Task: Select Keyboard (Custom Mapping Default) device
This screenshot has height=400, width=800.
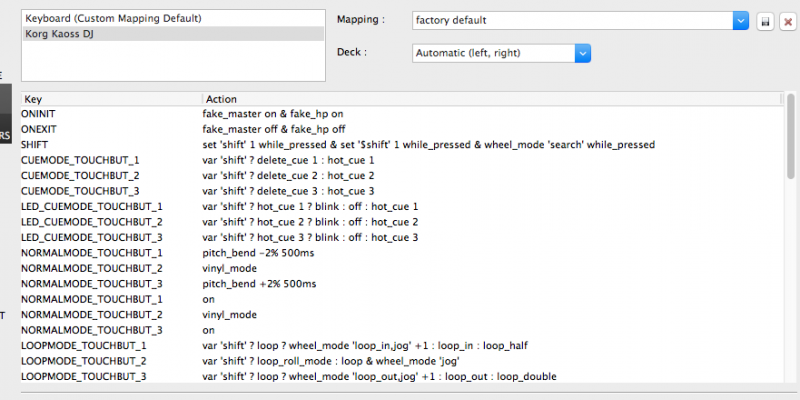Action: tap(172, 18)
